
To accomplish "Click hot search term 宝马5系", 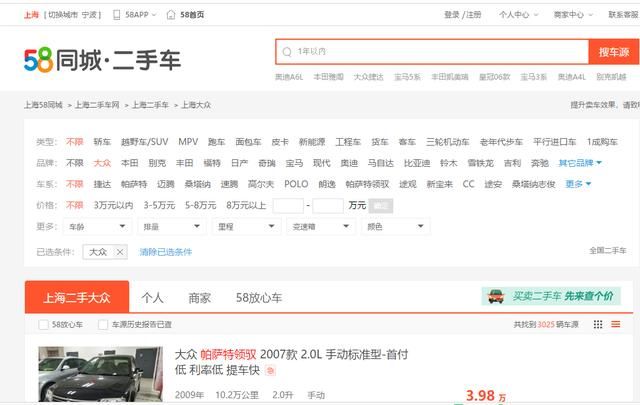I will tap(407, 77).
